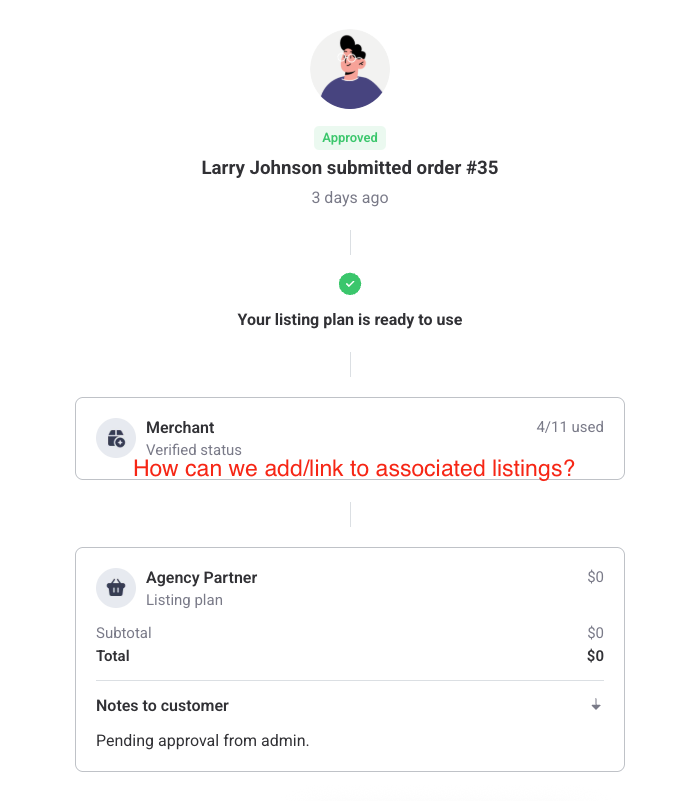Screen dimensions: 676x801
Task: Click the Merchant package icon
Action: tap(116, 438)
